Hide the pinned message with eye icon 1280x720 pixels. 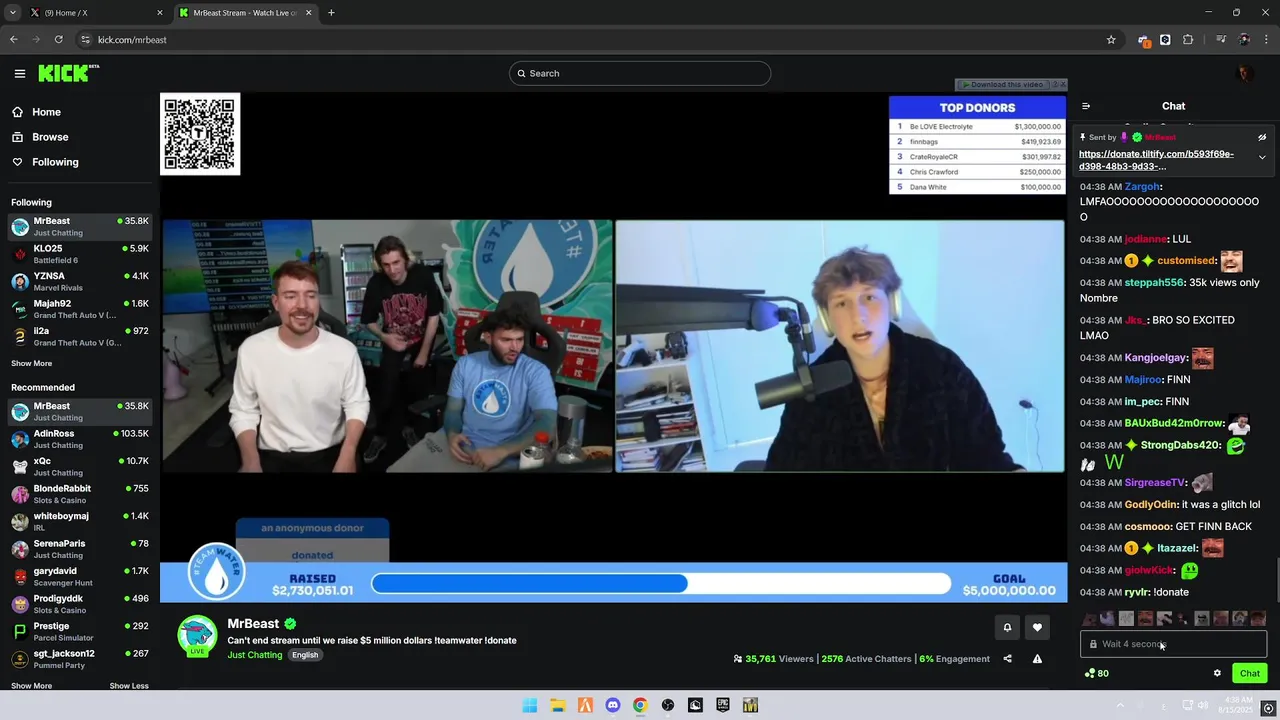tap(1262, 137)
